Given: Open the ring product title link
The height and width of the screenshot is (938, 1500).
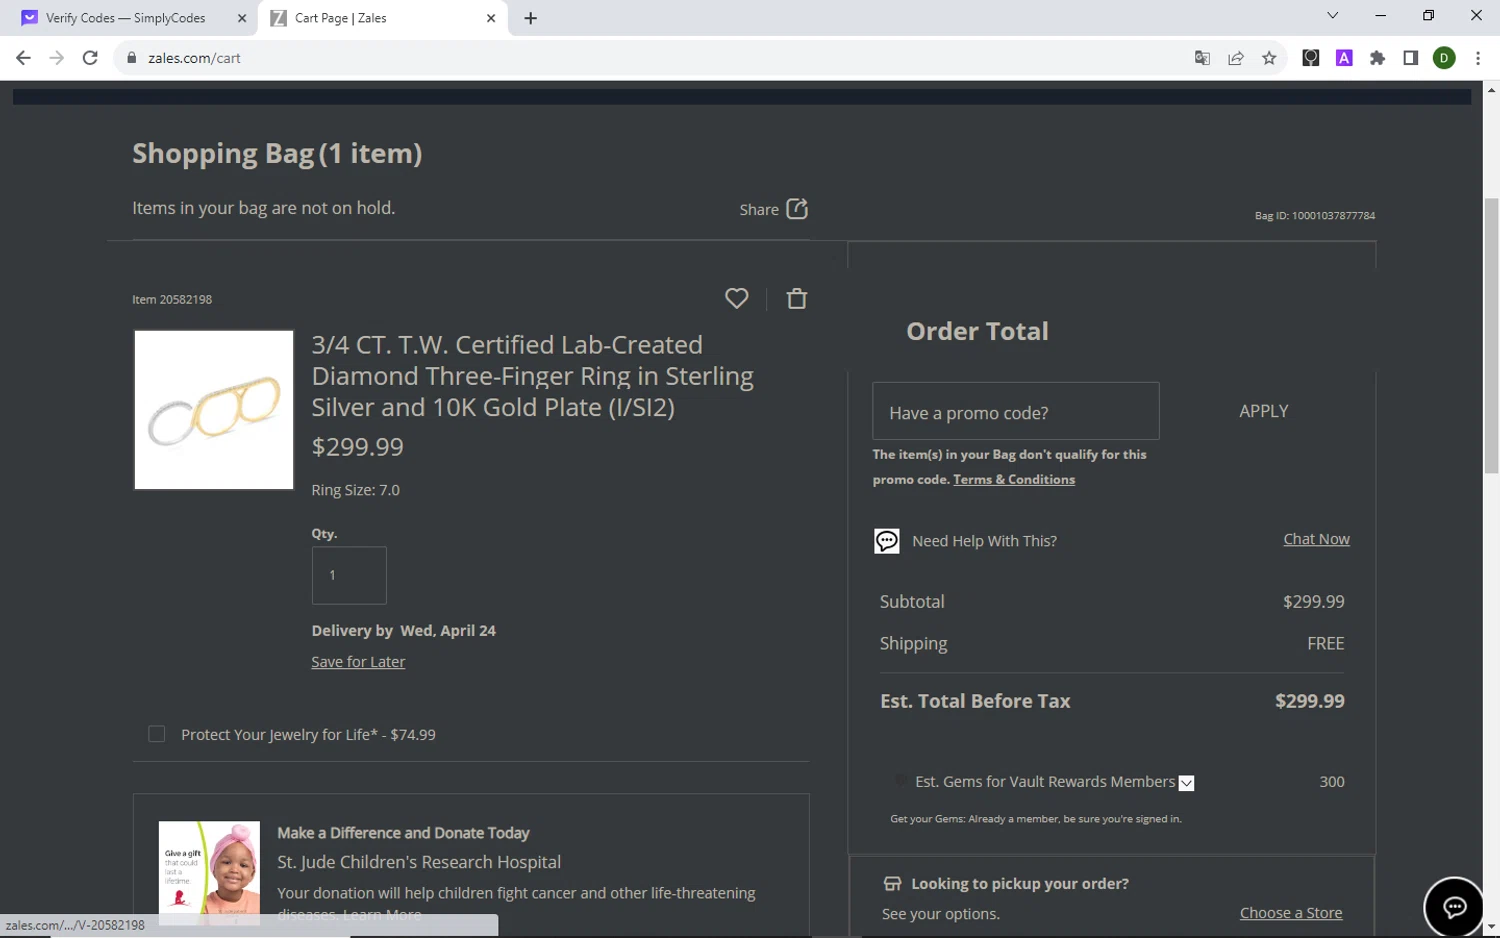Looking at the screenshot, I should 532,376.
